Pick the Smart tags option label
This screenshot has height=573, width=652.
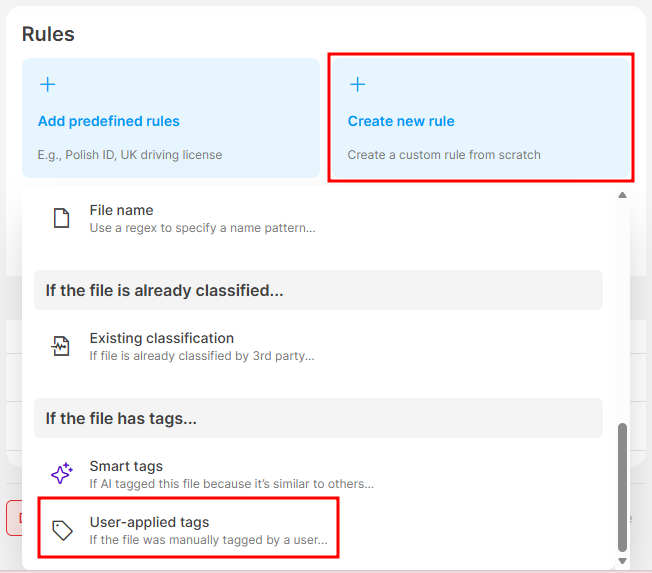coord(126,466)
